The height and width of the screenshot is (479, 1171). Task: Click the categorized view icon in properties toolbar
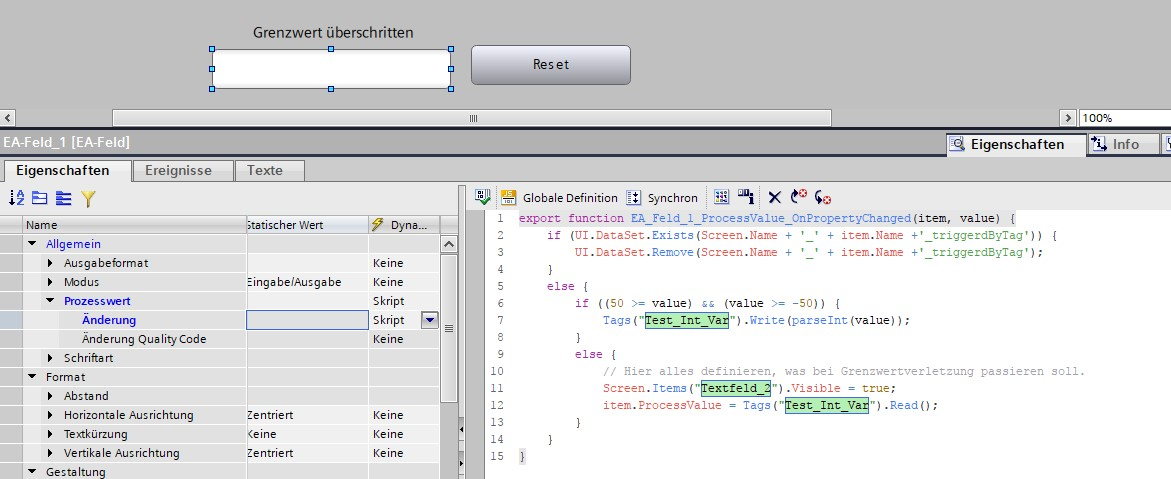(x=40, y=198)
